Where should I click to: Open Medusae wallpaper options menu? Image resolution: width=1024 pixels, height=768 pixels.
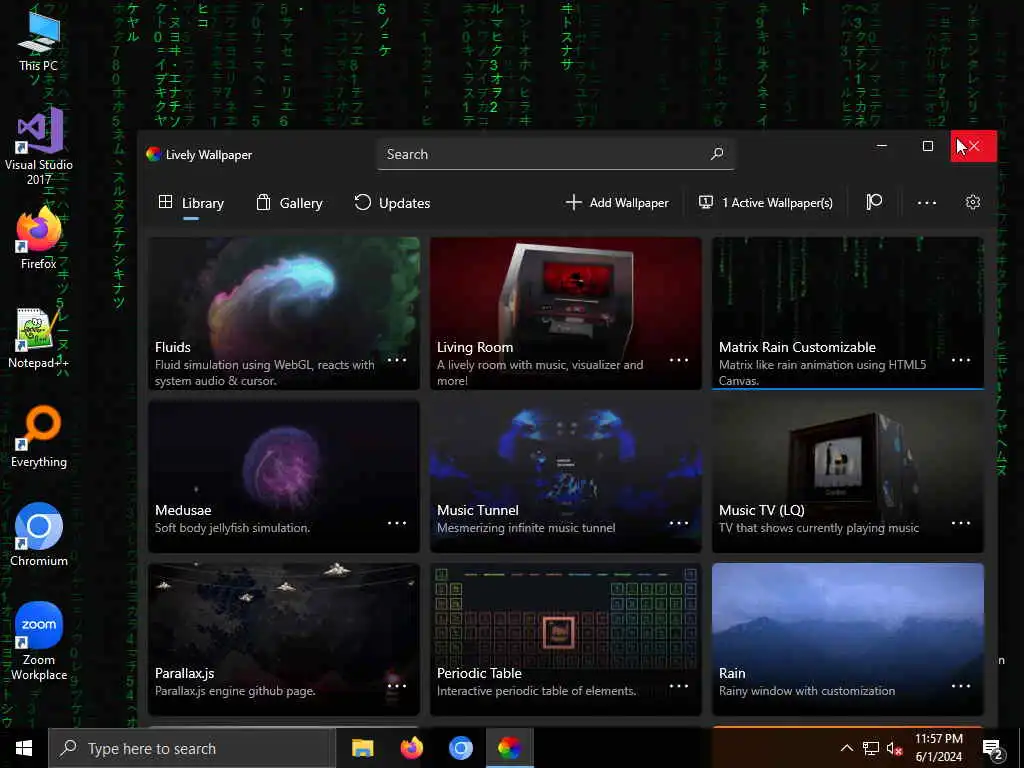[396, 523]
